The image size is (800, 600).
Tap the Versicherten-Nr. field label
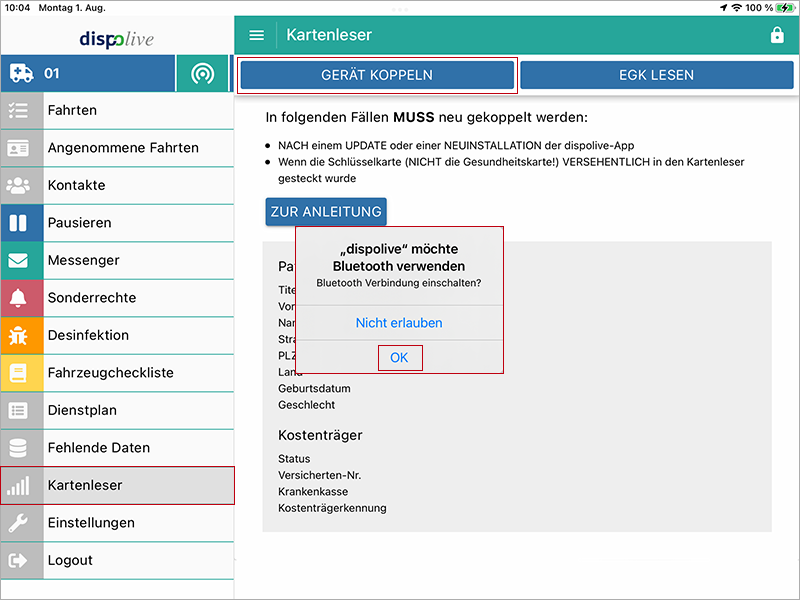click(319, 476)
